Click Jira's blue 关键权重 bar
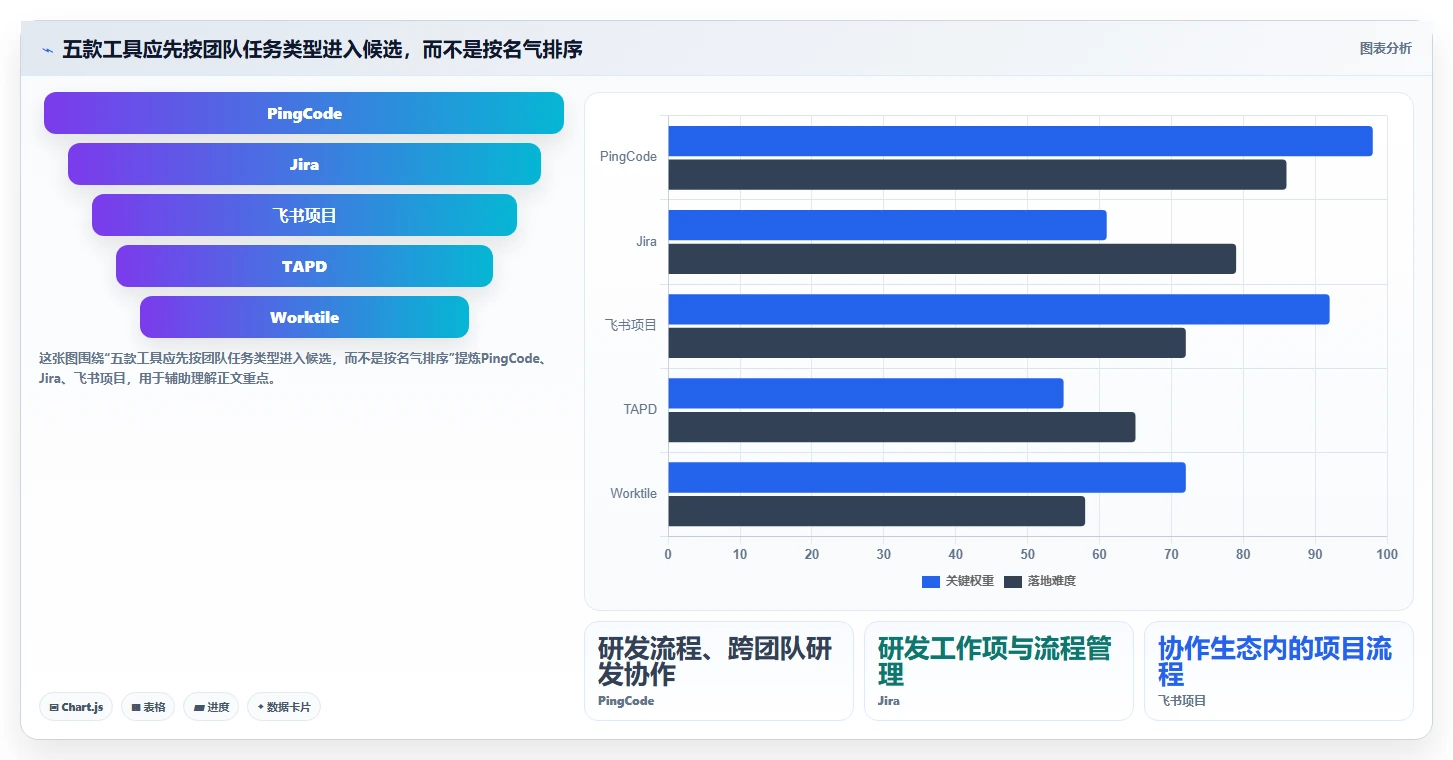Viewport: 1453px width, 760px height. (887, 225)
